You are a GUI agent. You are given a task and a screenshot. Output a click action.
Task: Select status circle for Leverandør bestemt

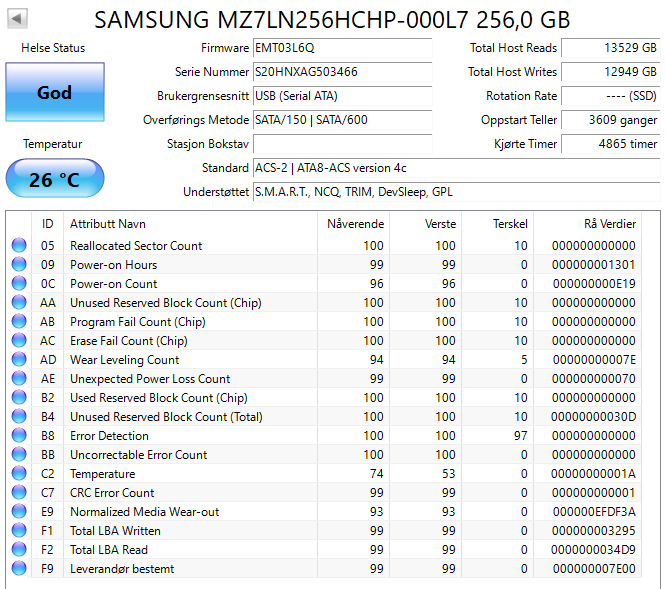click(19, 568)
